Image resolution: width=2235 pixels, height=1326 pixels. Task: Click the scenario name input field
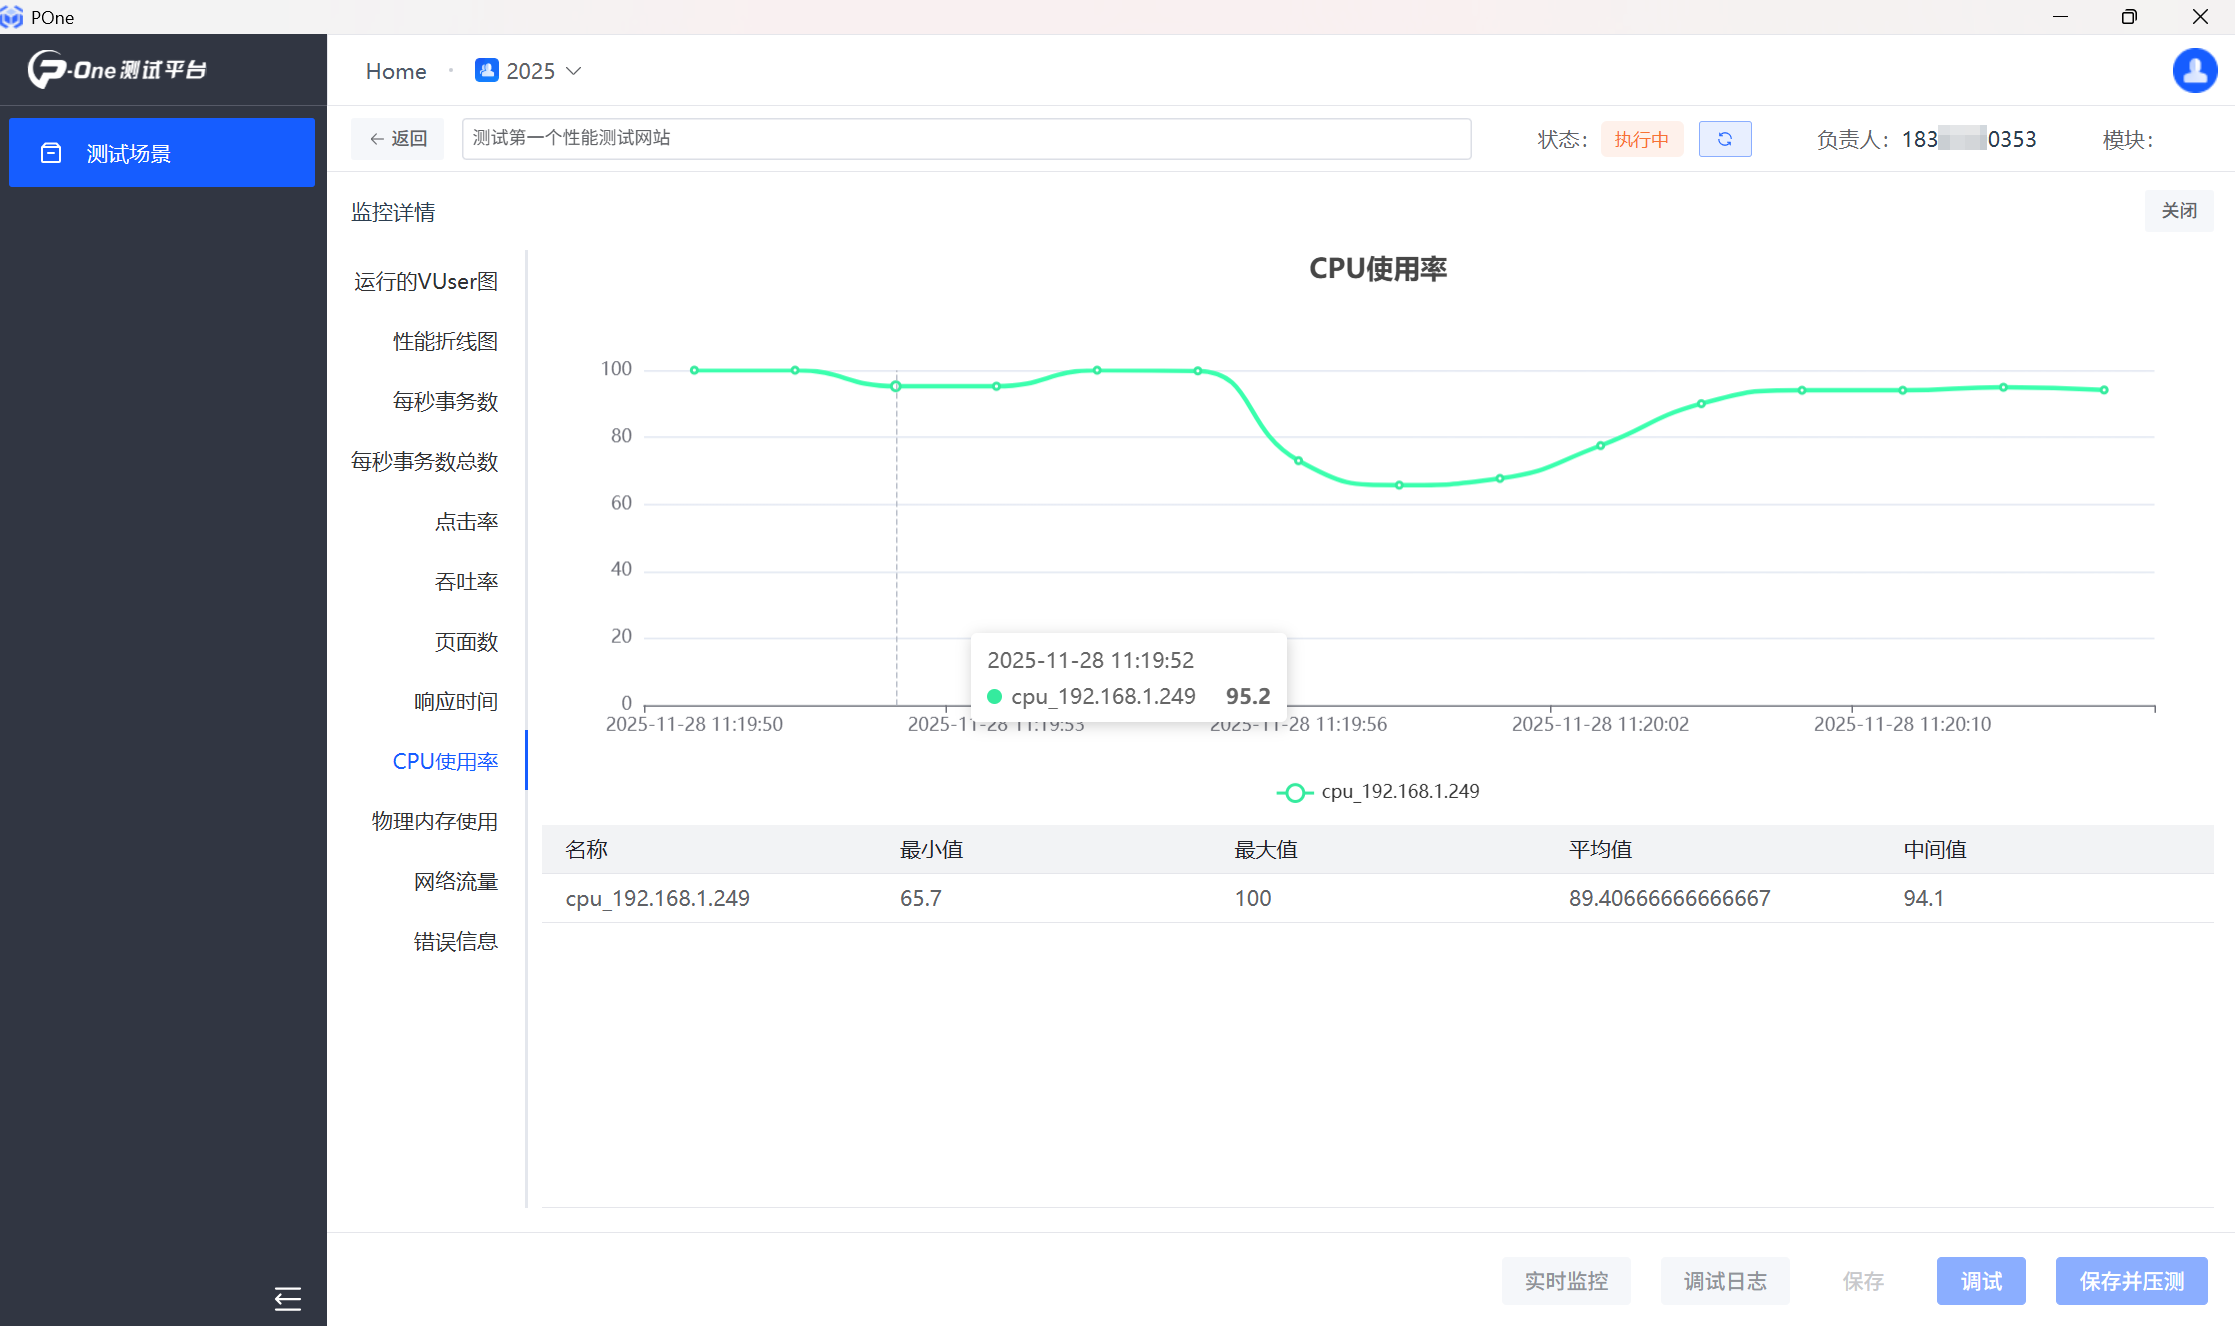pyautogui.click(x=965, y=138)
